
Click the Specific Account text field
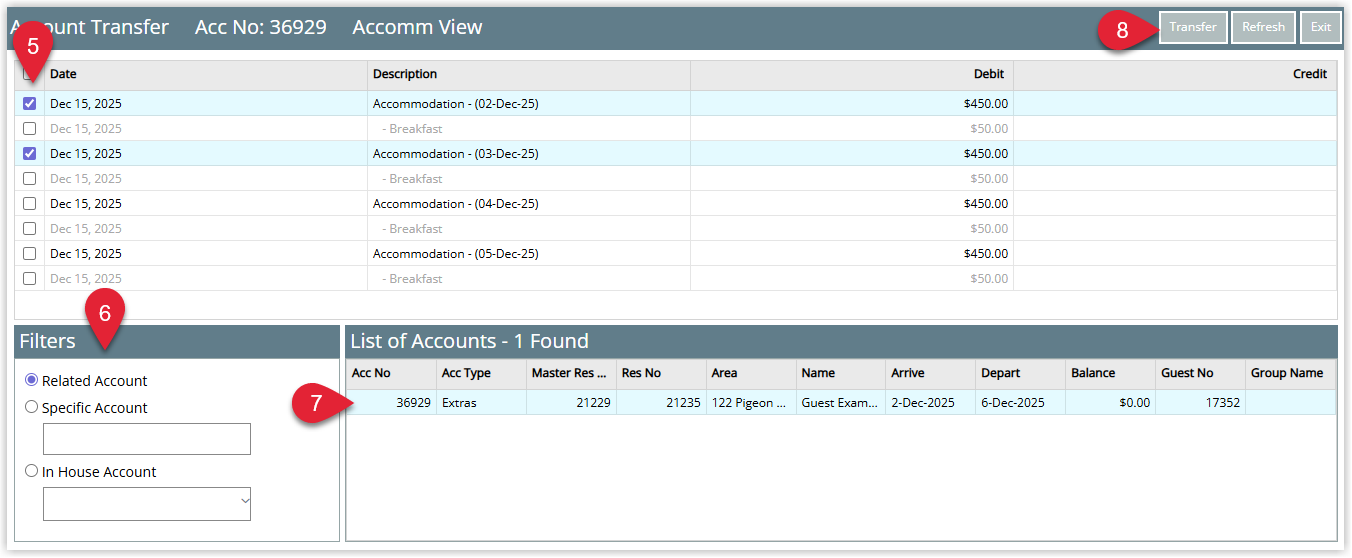pyautogui.click(x=146, y=439)
